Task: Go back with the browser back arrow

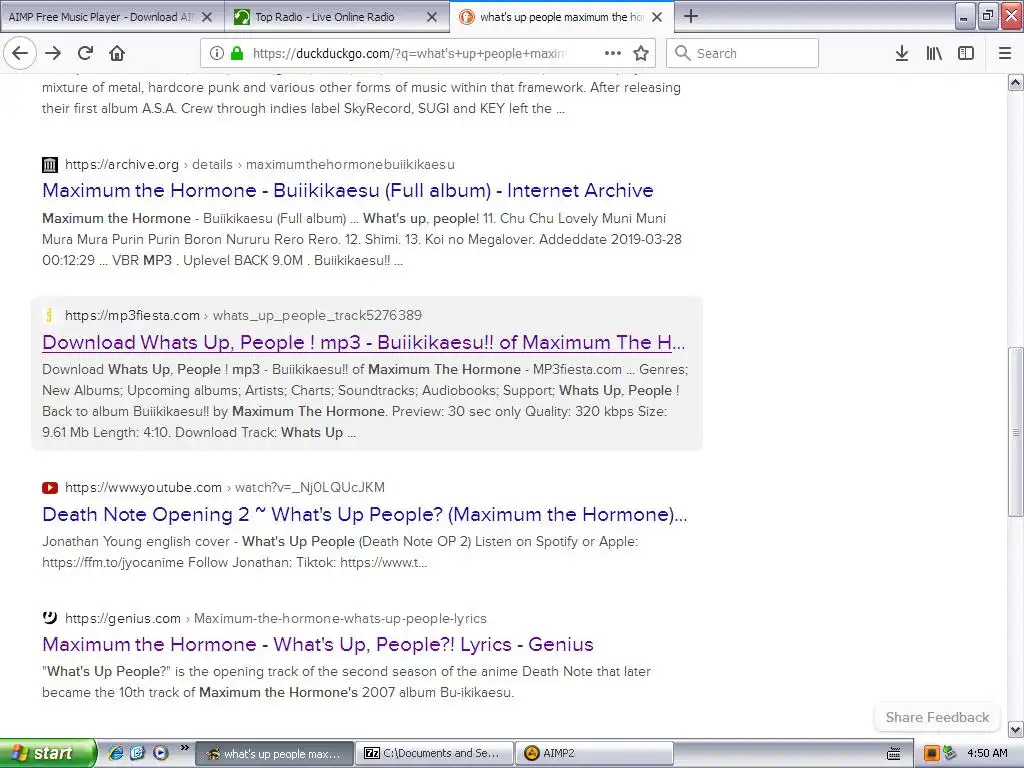Action: 20,54
